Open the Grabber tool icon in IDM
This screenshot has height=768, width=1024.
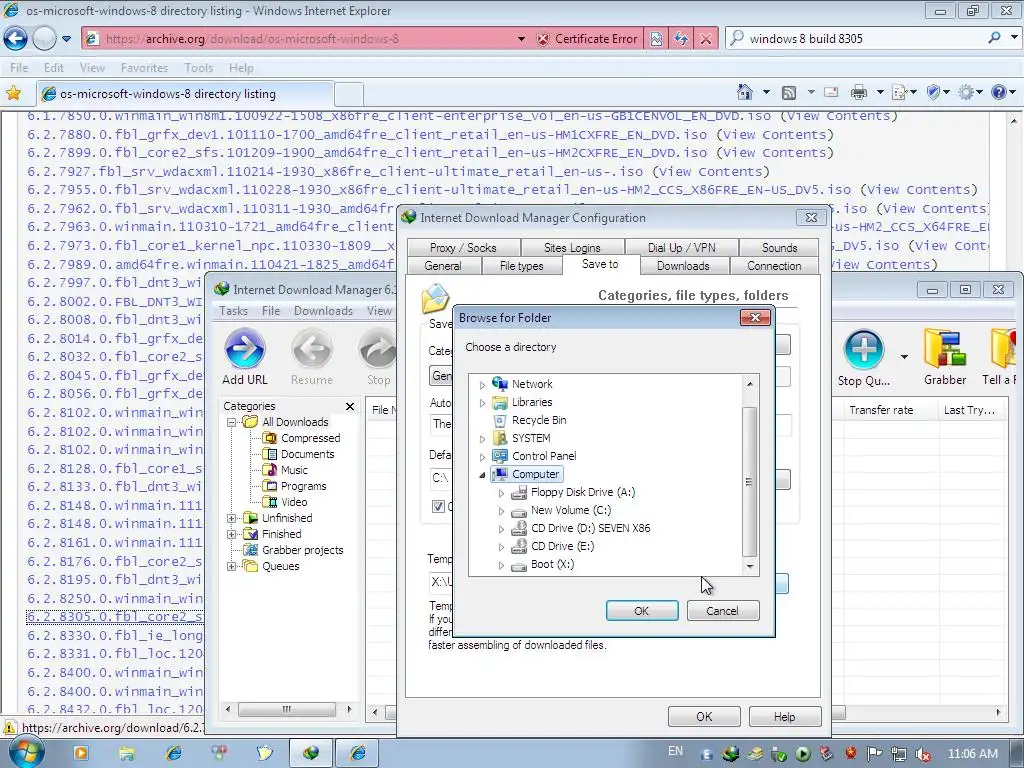pos(944,349)
